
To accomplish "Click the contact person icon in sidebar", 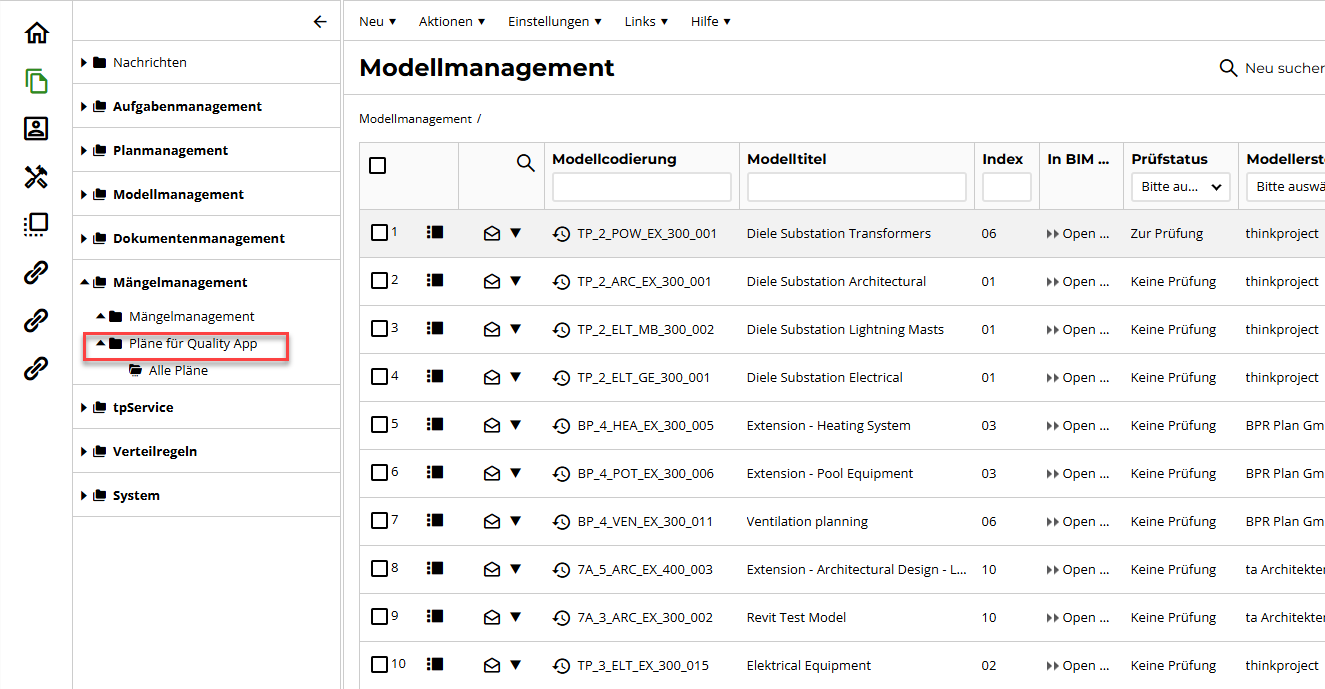I will [x=36, y=128].
